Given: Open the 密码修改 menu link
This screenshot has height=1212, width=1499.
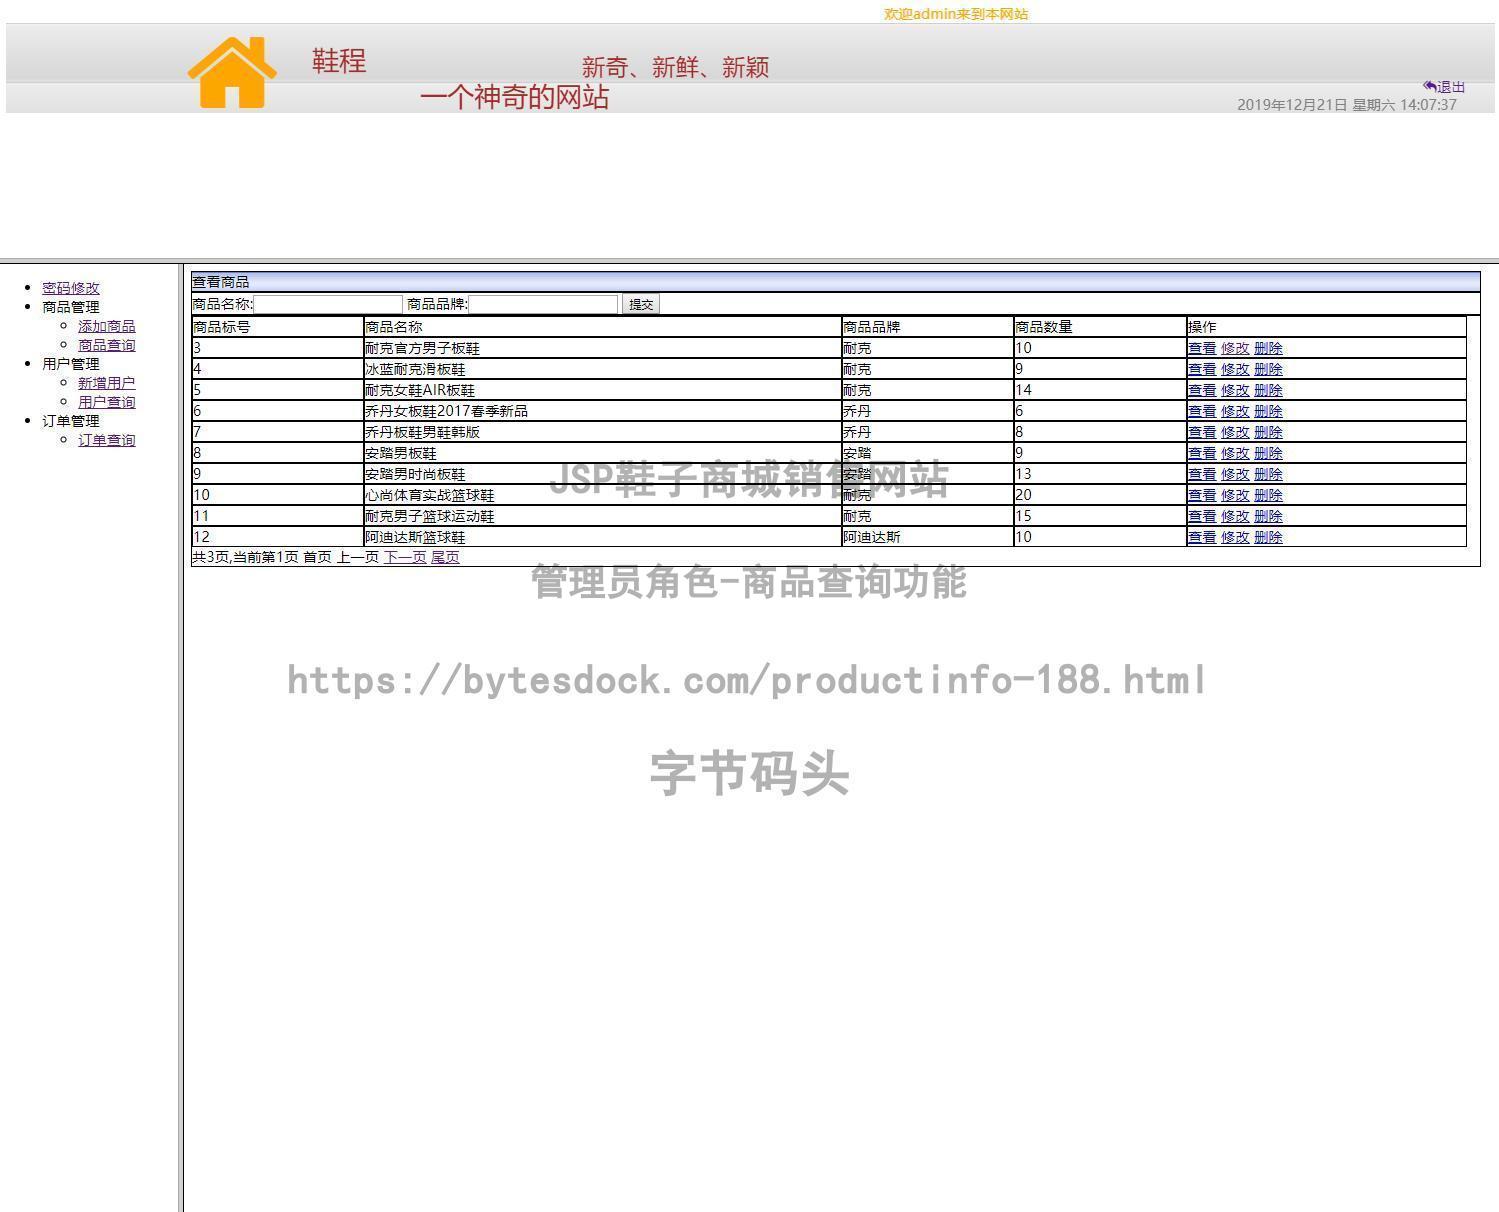Looking at the screenshot, I should click(71, 288).
